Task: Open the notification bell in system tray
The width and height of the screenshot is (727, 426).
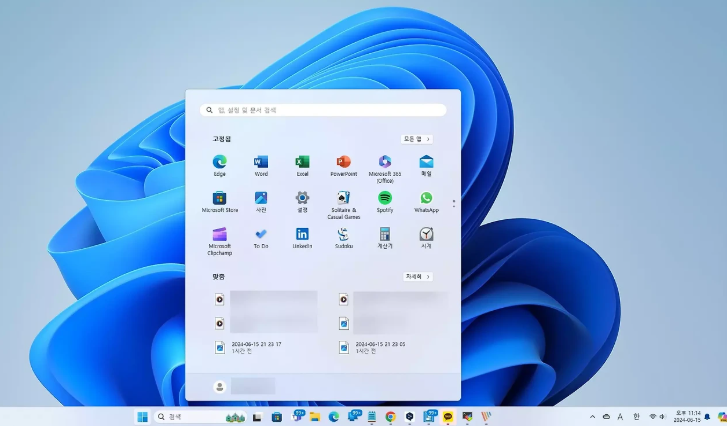Action: click(707, 417)
